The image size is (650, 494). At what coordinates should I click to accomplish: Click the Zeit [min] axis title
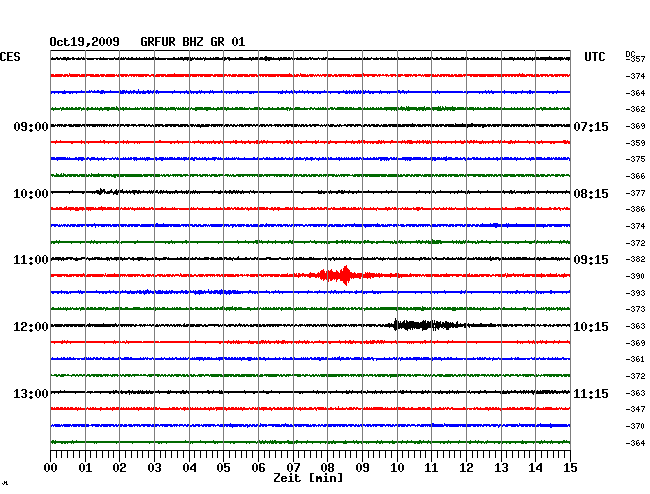tap(308, 478)
